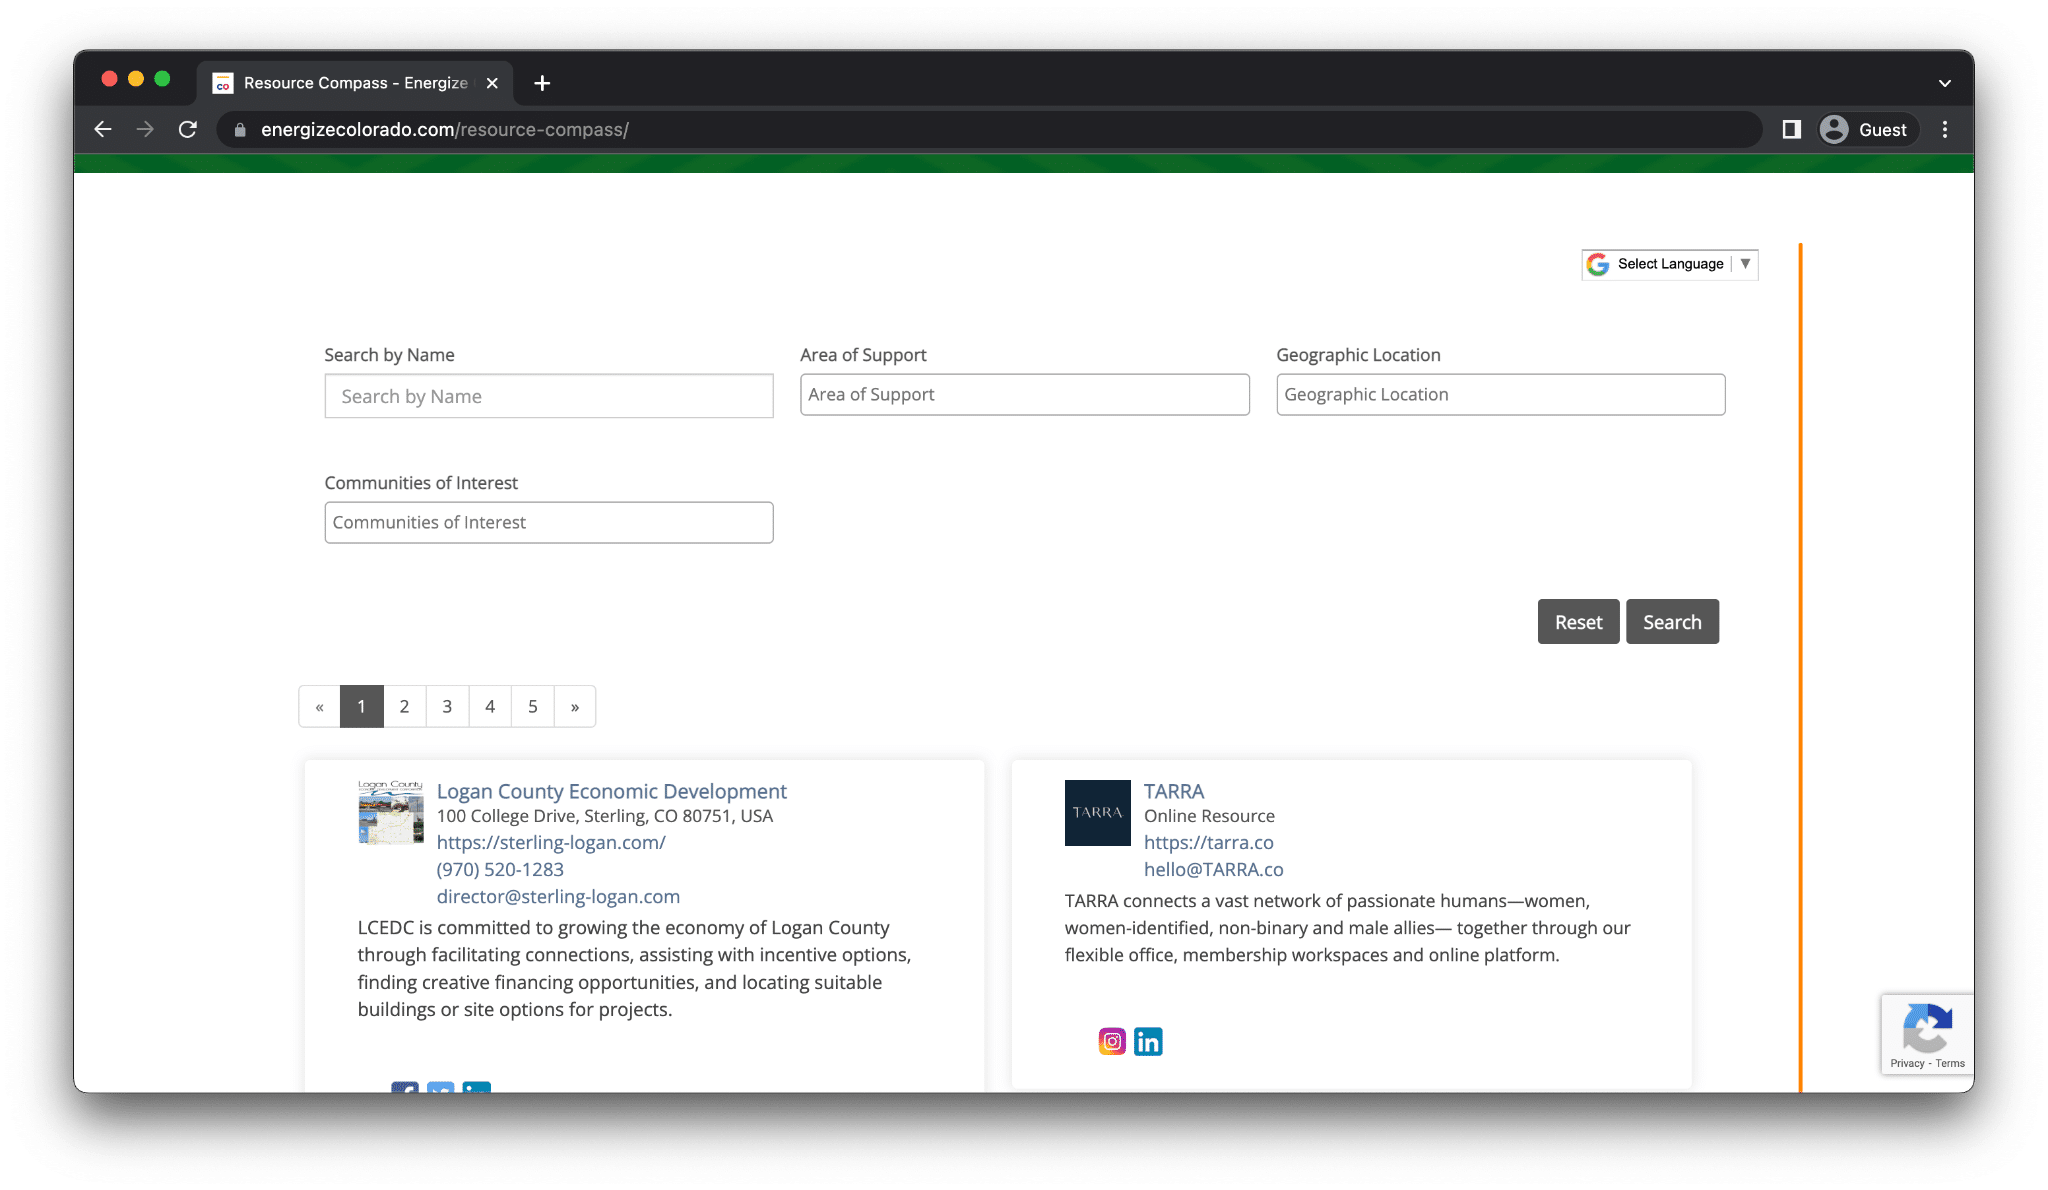Click the reCAPTCHA badge icon
Viewport: 2048px width, 1190px height.
(x=1927, y=1028)
